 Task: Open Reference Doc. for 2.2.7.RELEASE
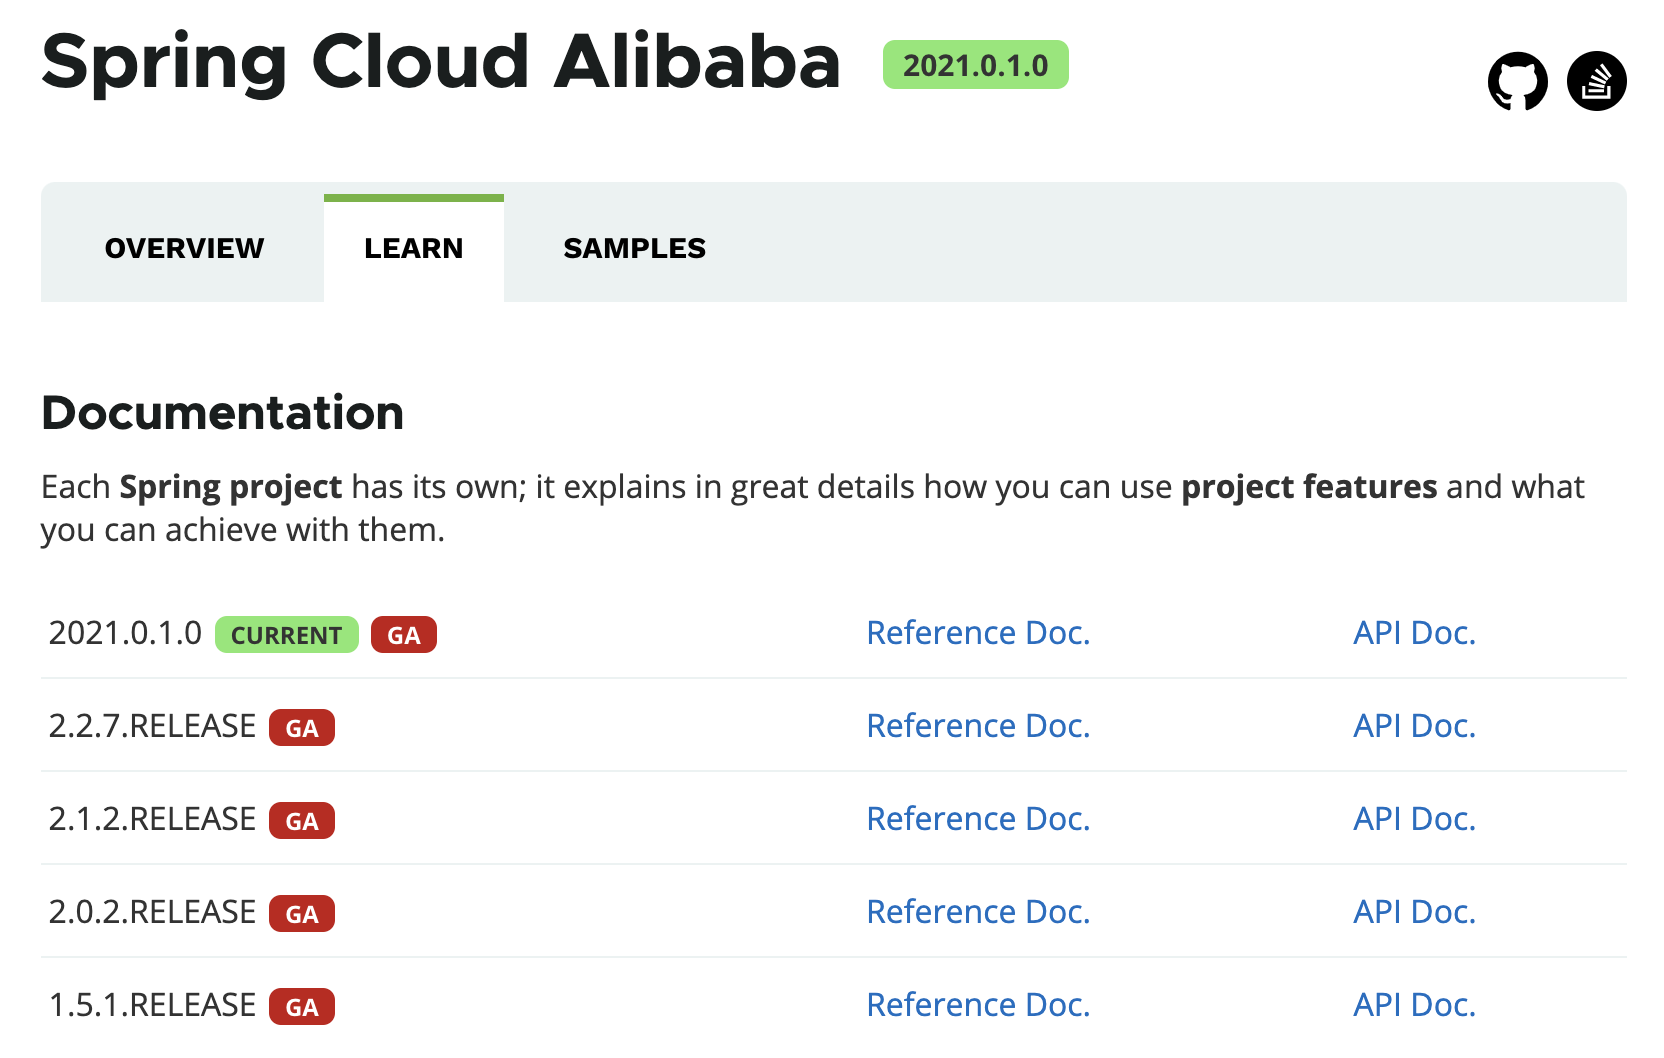[x=977, y=726]
